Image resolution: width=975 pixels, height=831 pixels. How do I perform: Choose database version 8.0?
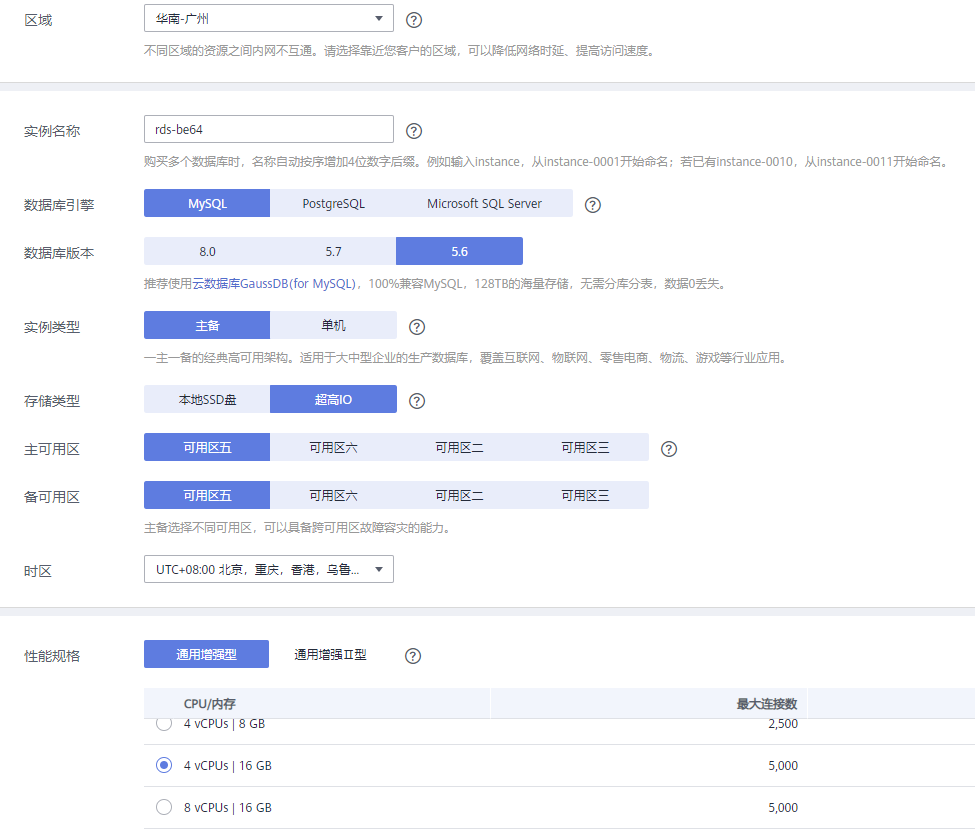pos(207,251)
